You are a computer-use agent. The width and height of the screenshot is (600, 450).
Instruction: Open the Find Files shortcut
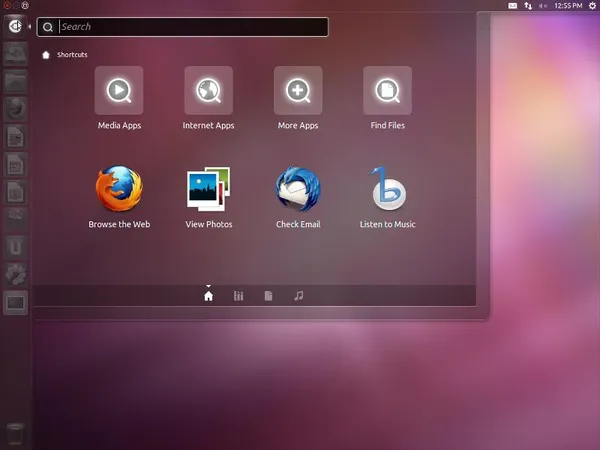(x=388, y=90)
